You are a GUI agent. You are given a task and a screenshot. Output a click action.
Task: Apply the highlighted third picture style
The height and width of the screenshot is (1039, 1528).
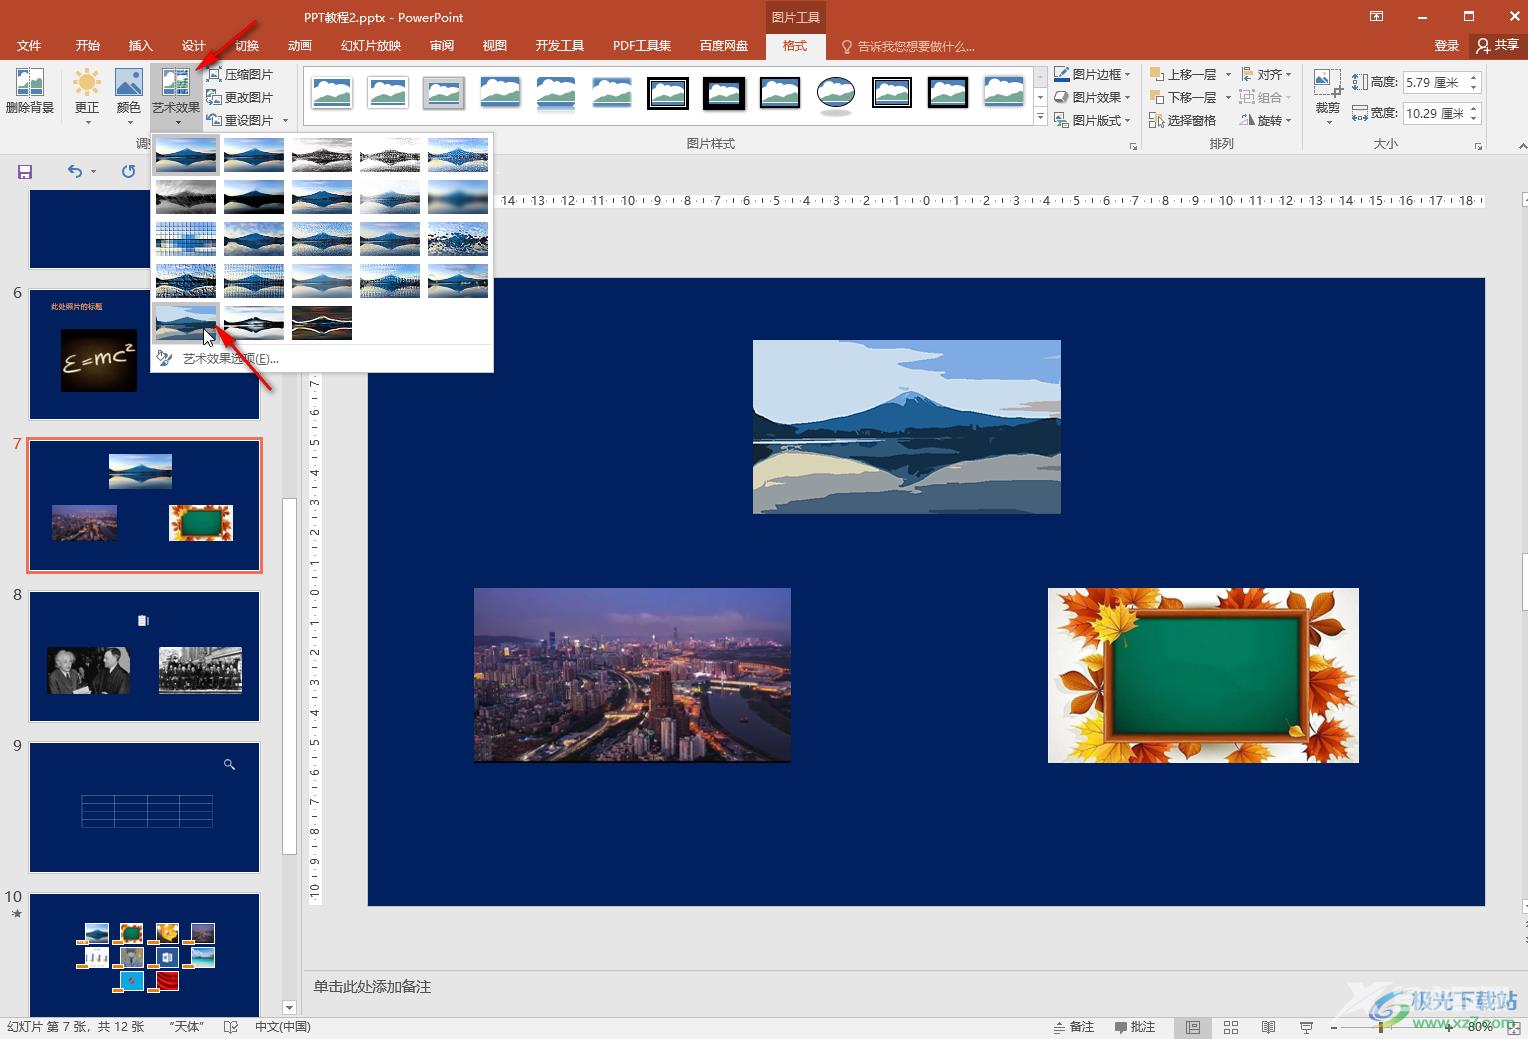click(x=444, y=93)
